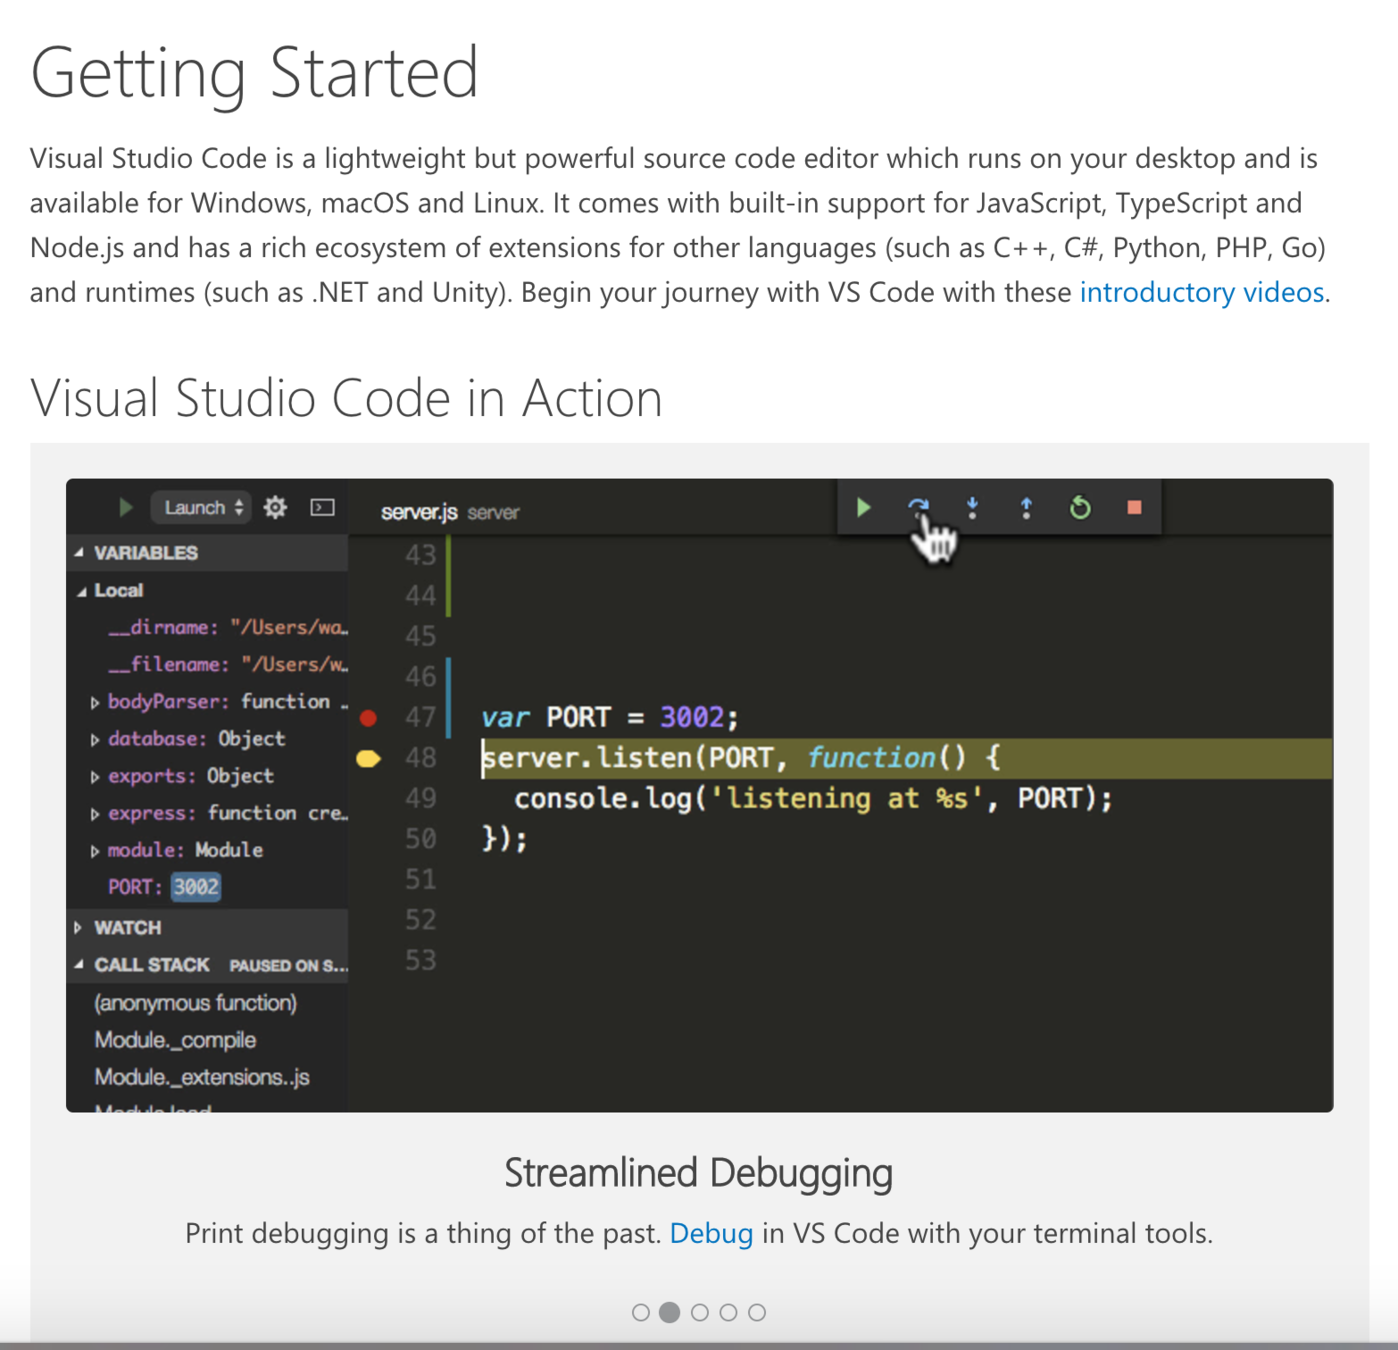The height and width of the screenshot is (1350, 1398).
Task: Click the Visual Studio Code in Action heading
Action: pyautogui.click(x=346, y=398)
